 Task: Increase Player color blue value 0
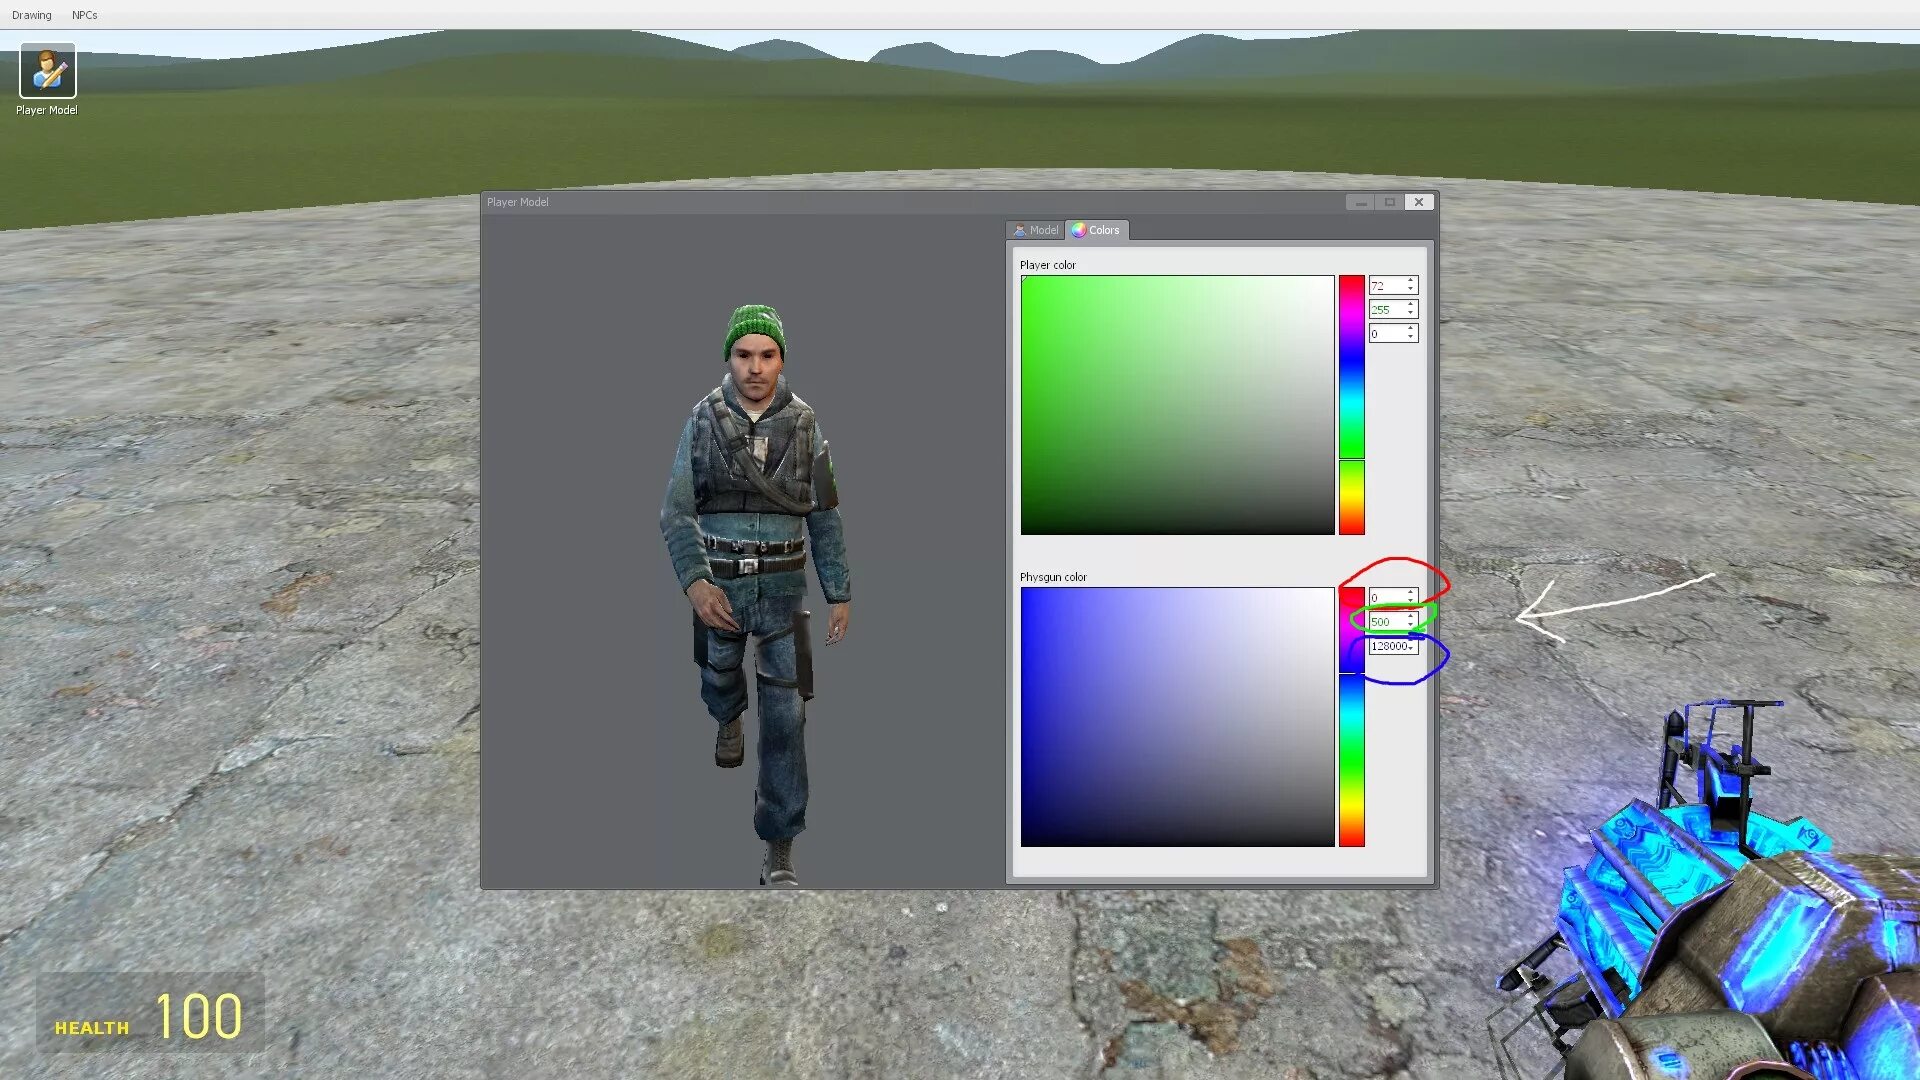point(1411,329)
